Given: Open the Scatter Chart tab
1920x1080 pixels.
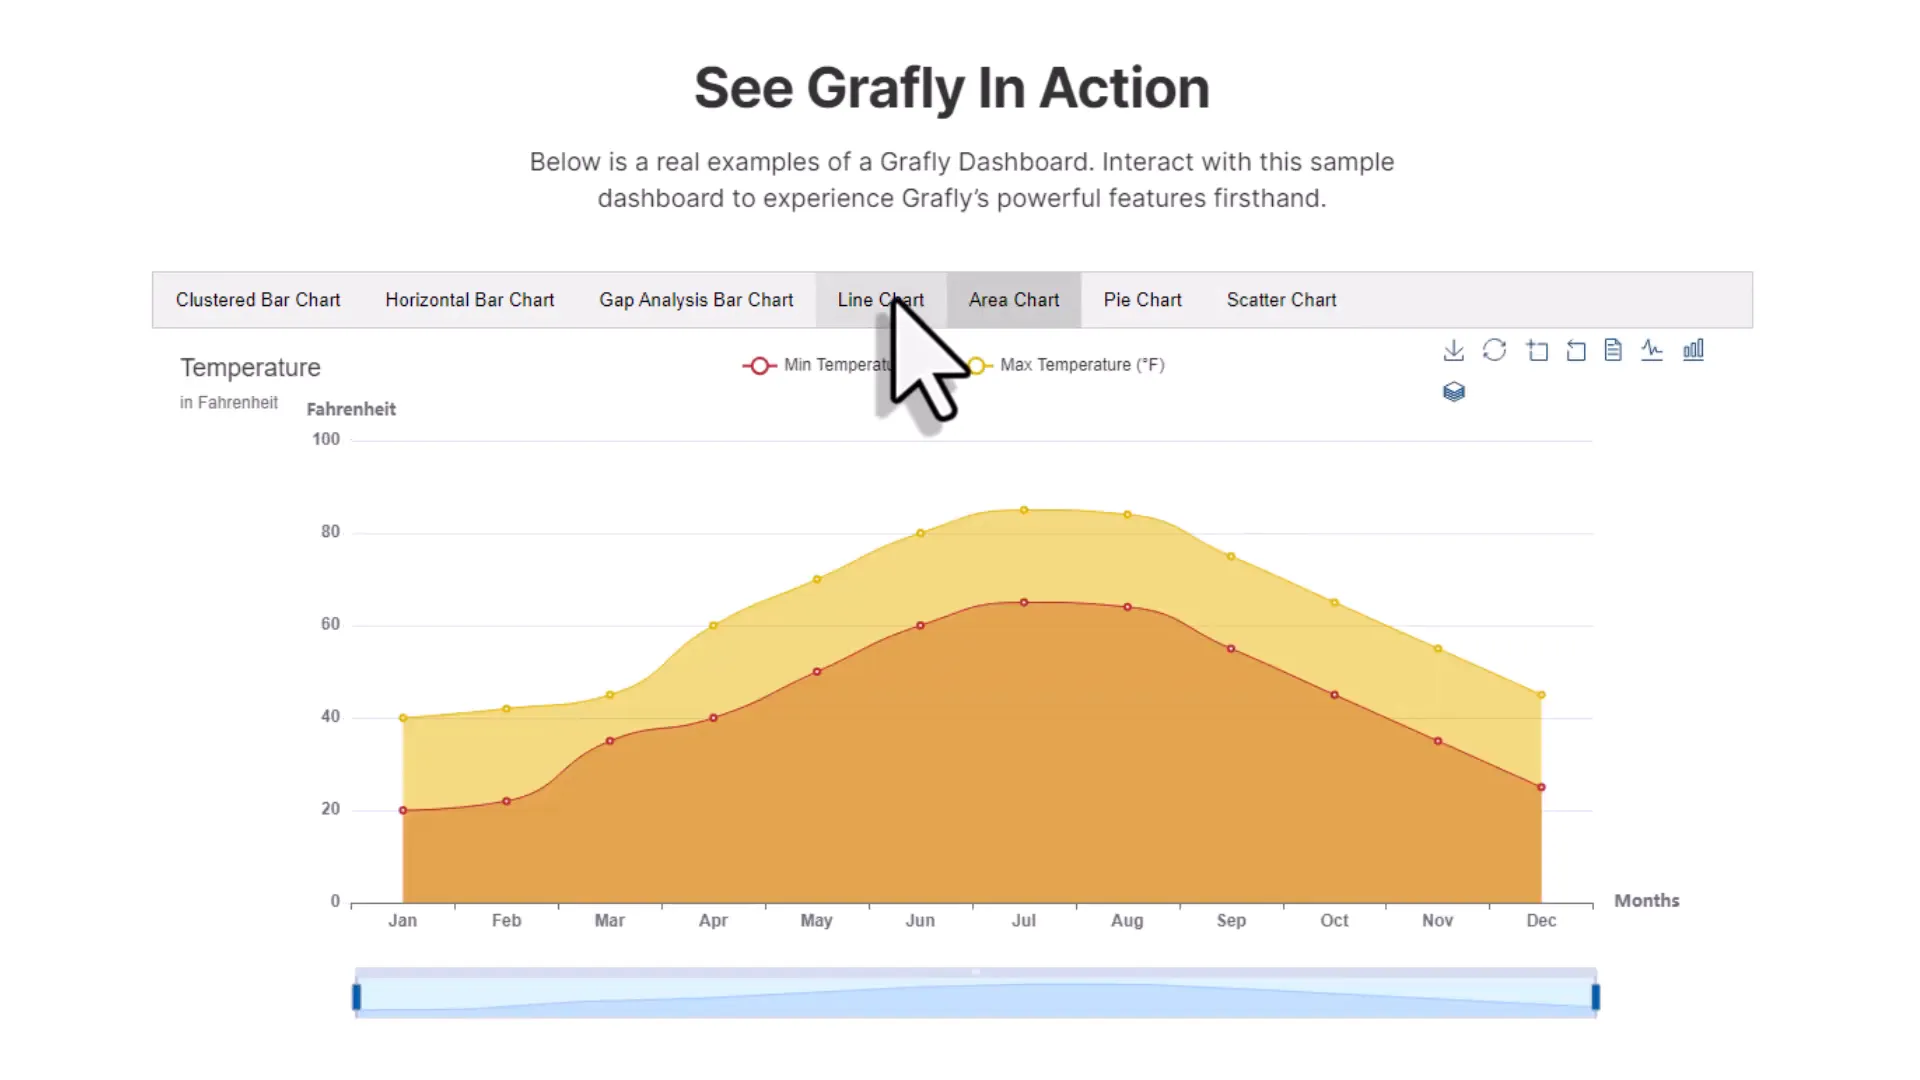Looking at the screenshot, I should (1281, 300).
